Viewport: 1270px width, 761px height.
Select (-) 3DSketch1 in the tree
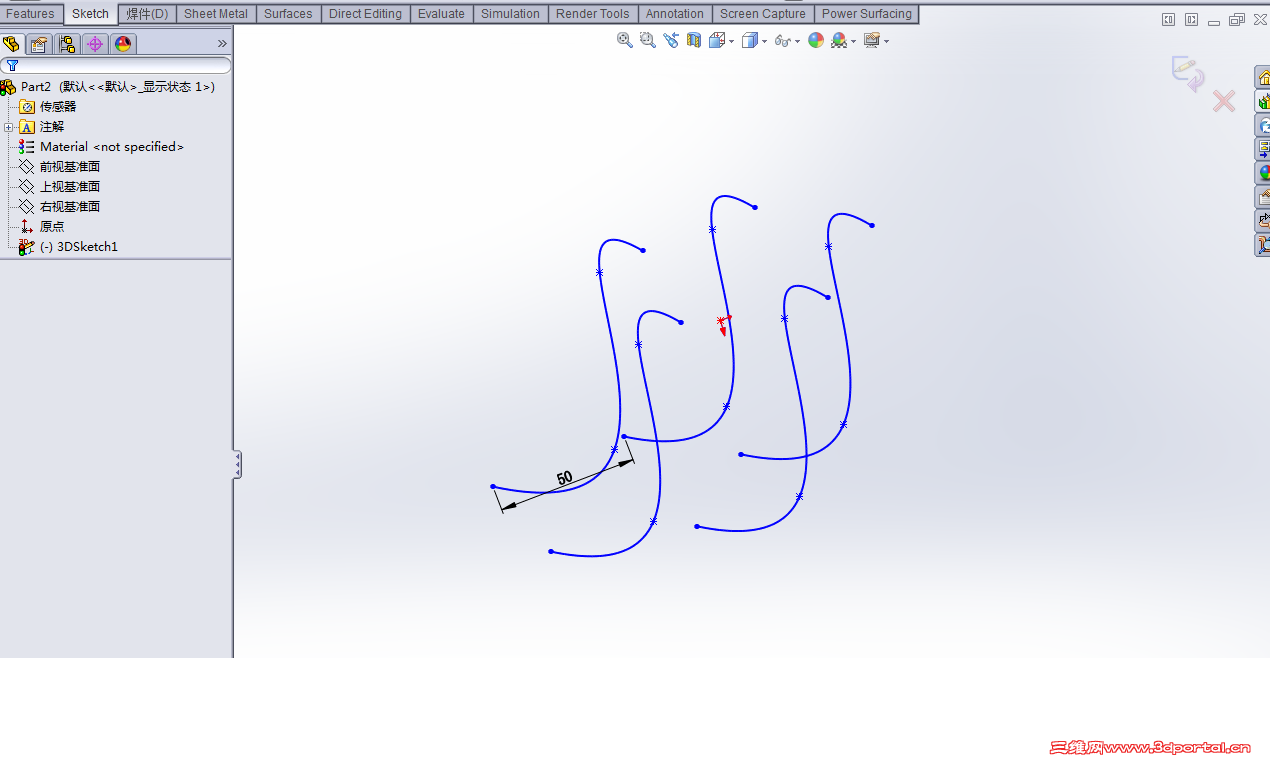(x=68, y=246)
